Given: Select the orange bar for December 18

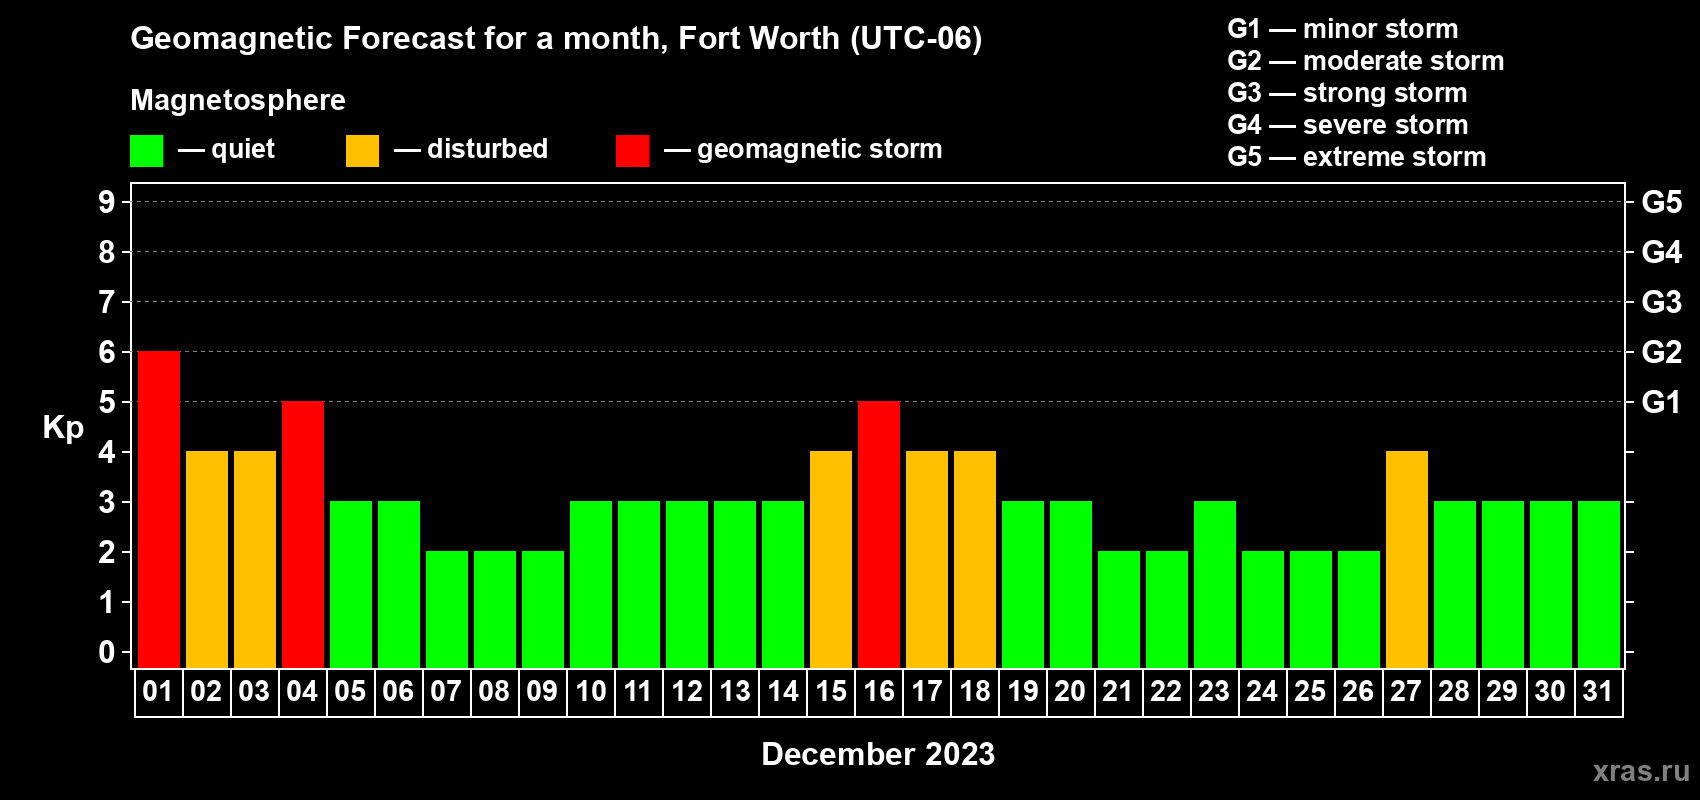Looking at the screenshot, I should (x=975, y=559).
